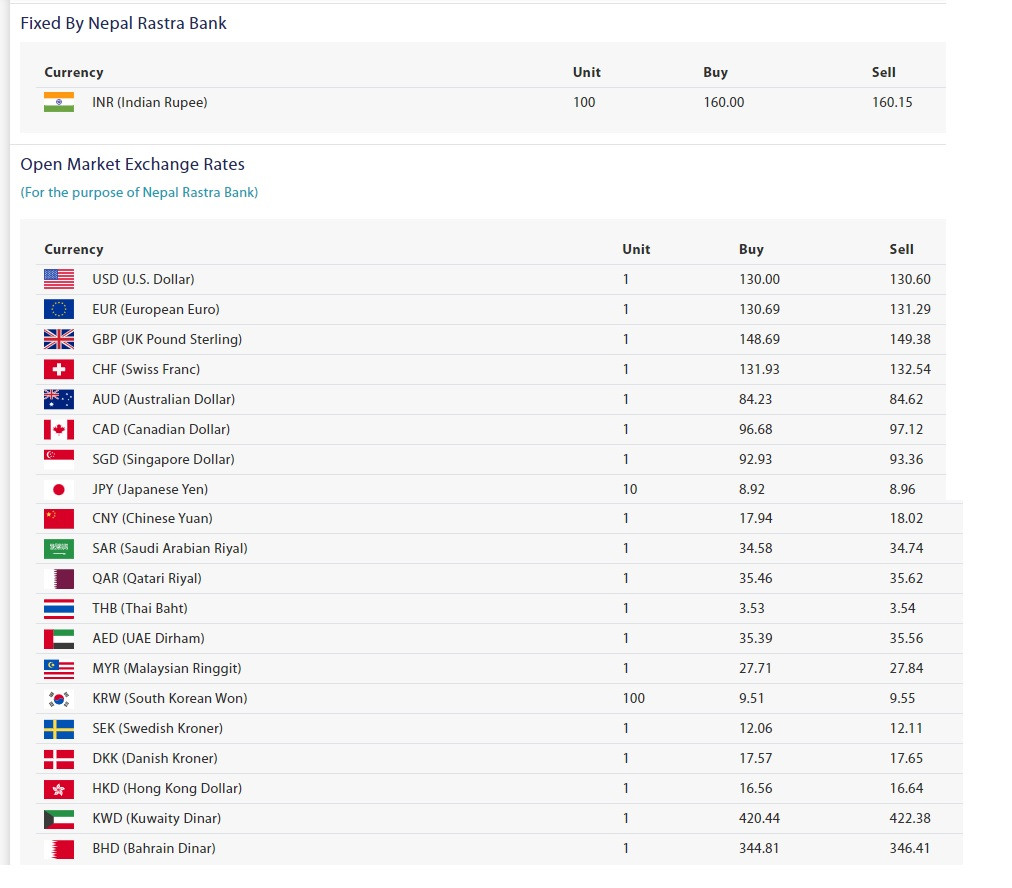Select 'EUR (European Euro)' currency name

point(156,309)
